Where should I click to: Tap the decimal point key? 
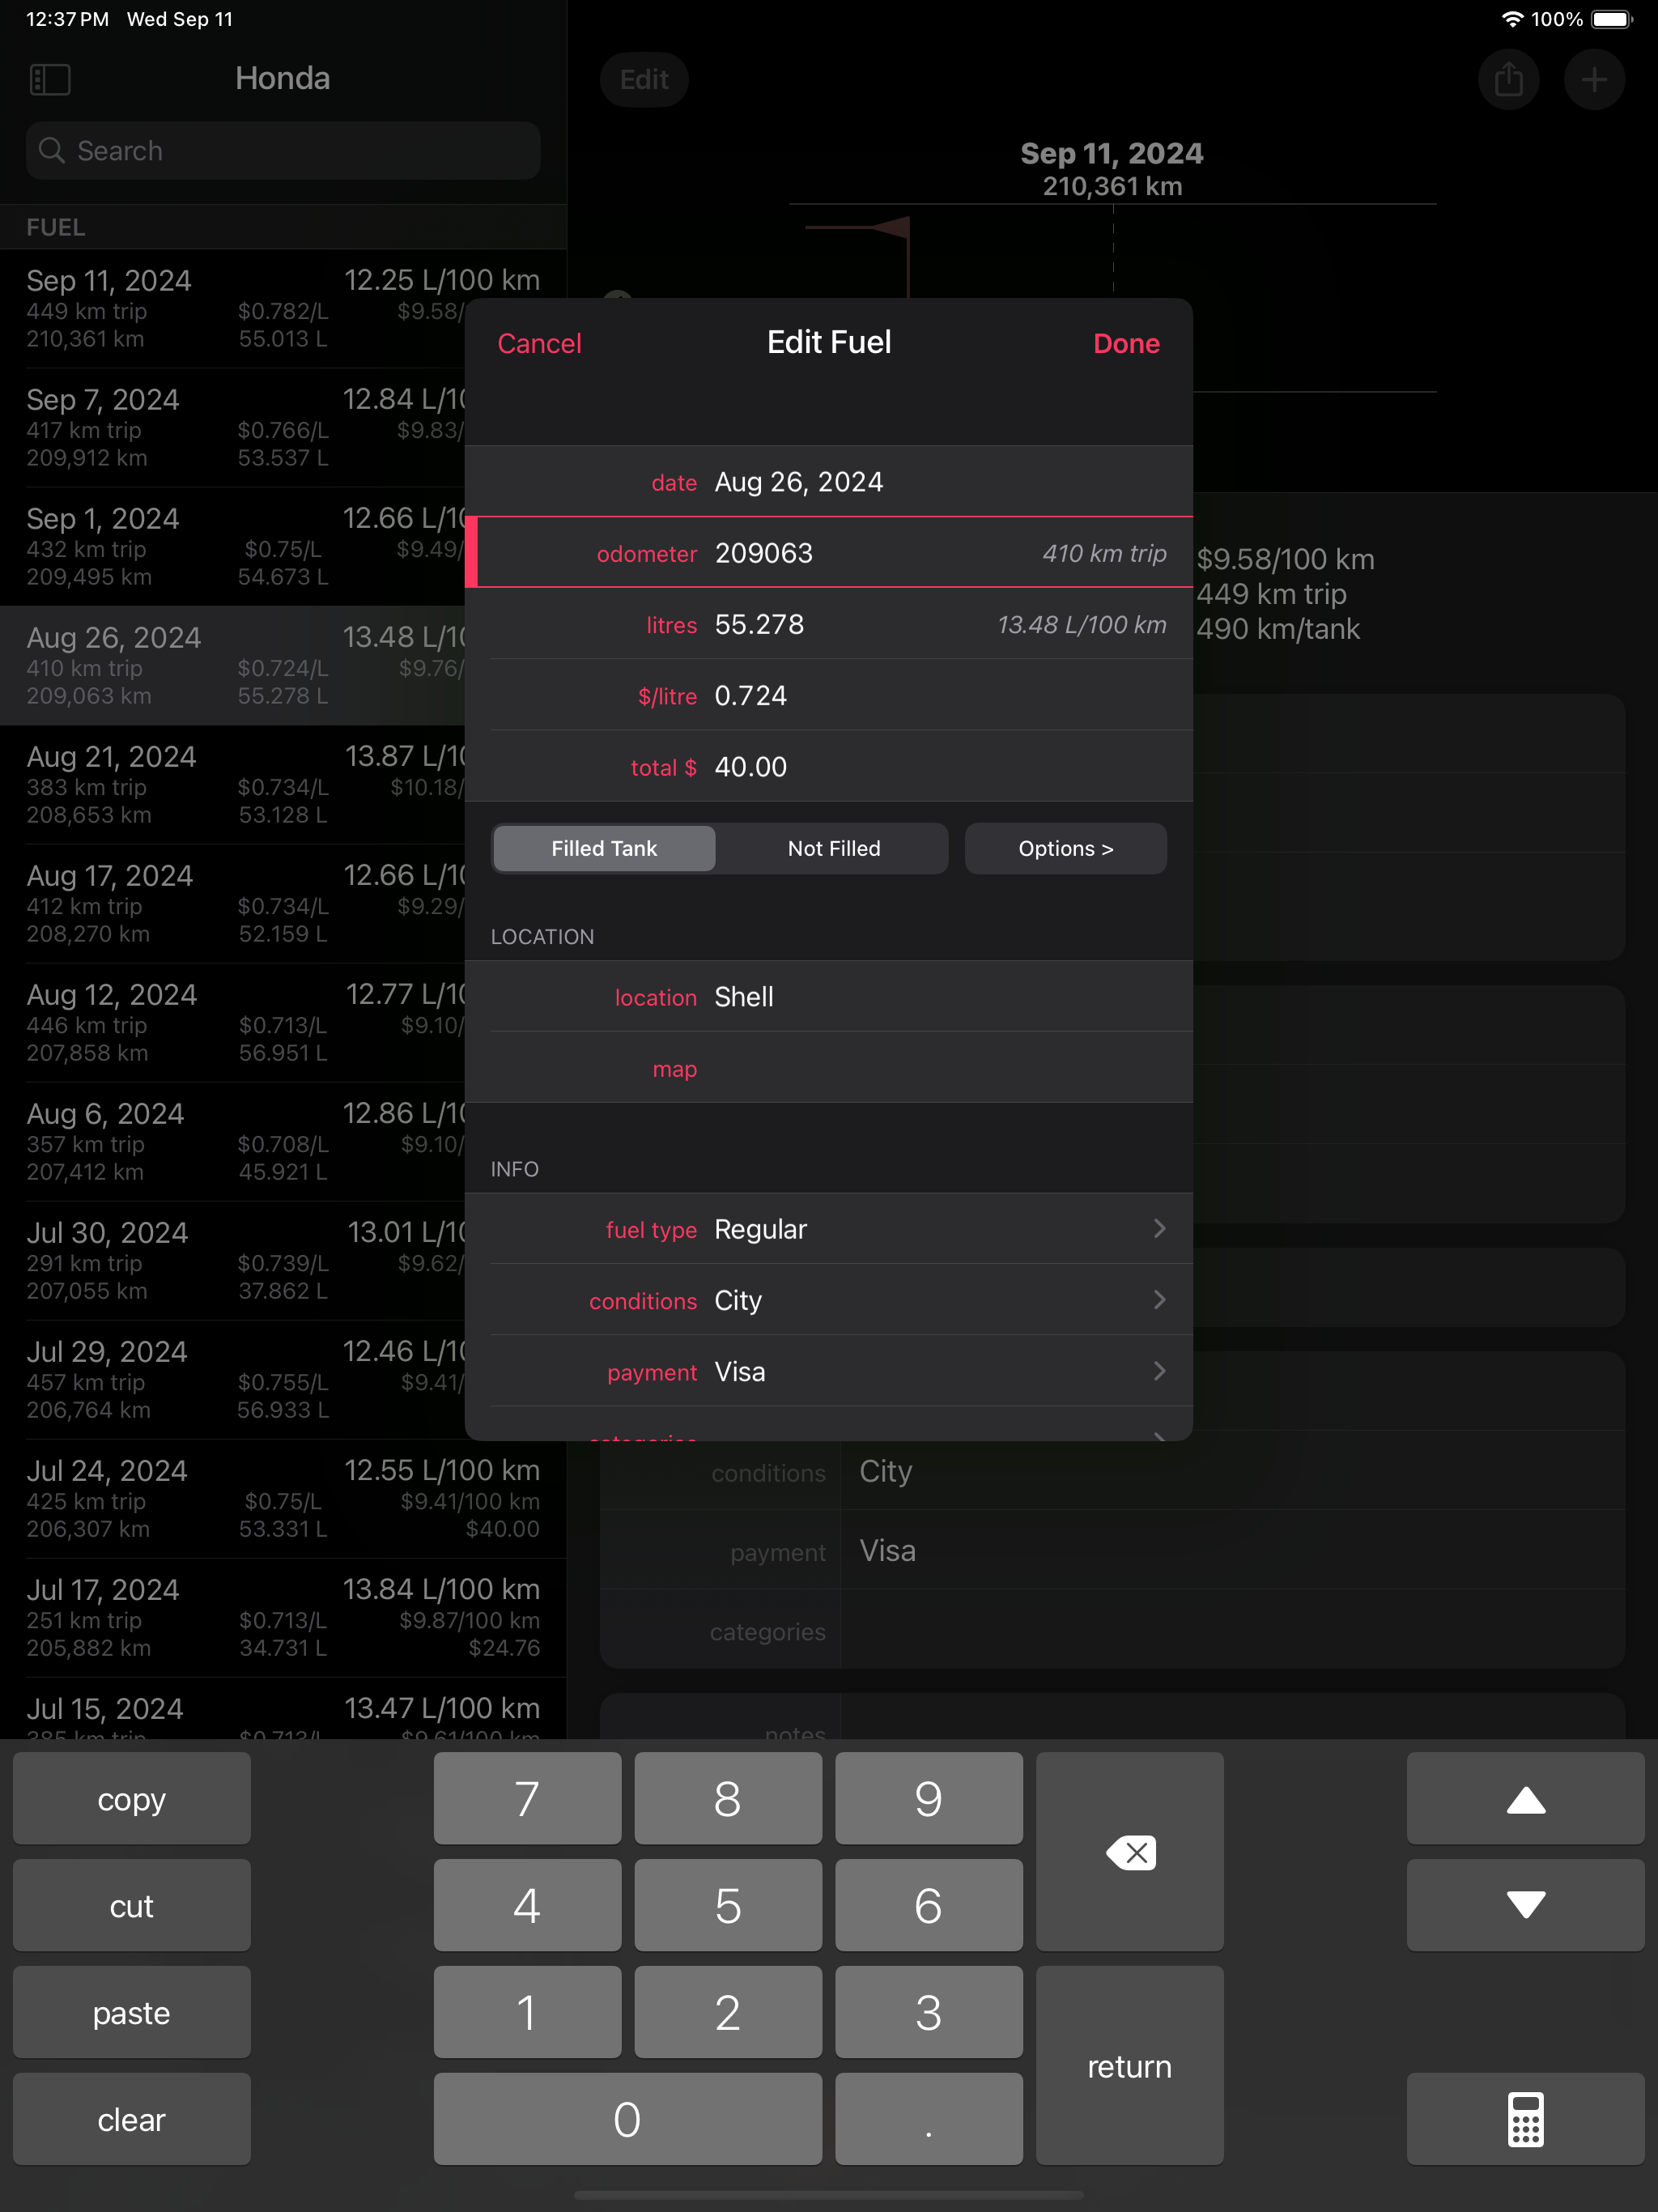click(928, 2118)
